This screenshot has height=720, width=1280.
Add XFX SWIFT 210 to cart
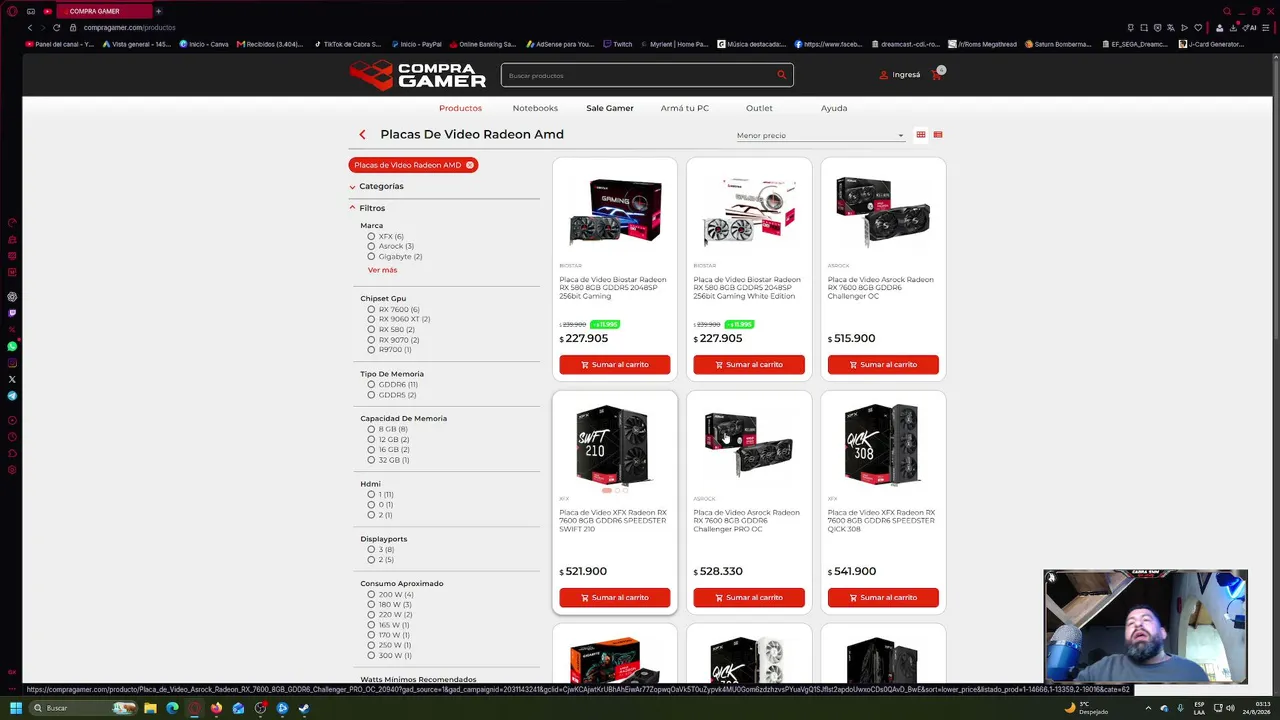(x=615, y=598)
